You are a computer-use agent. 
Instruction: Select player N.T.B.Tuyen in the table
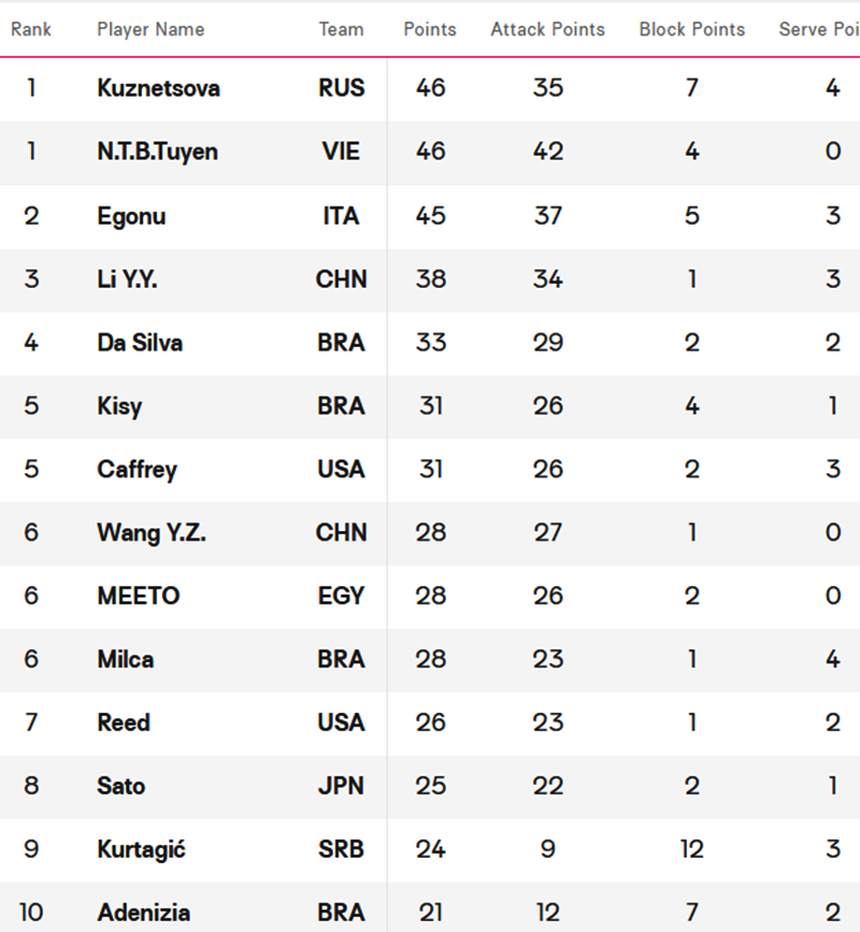click(x=157, y=152)
